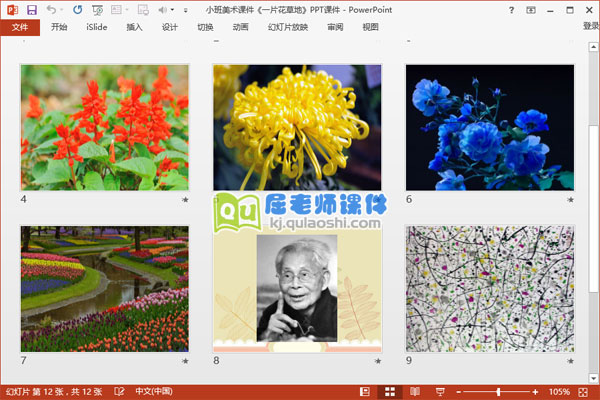Image resolution: width=600 pixels, height=400 pixels.
Task: Click the zoom in plus button
Action: coord(535,392)
